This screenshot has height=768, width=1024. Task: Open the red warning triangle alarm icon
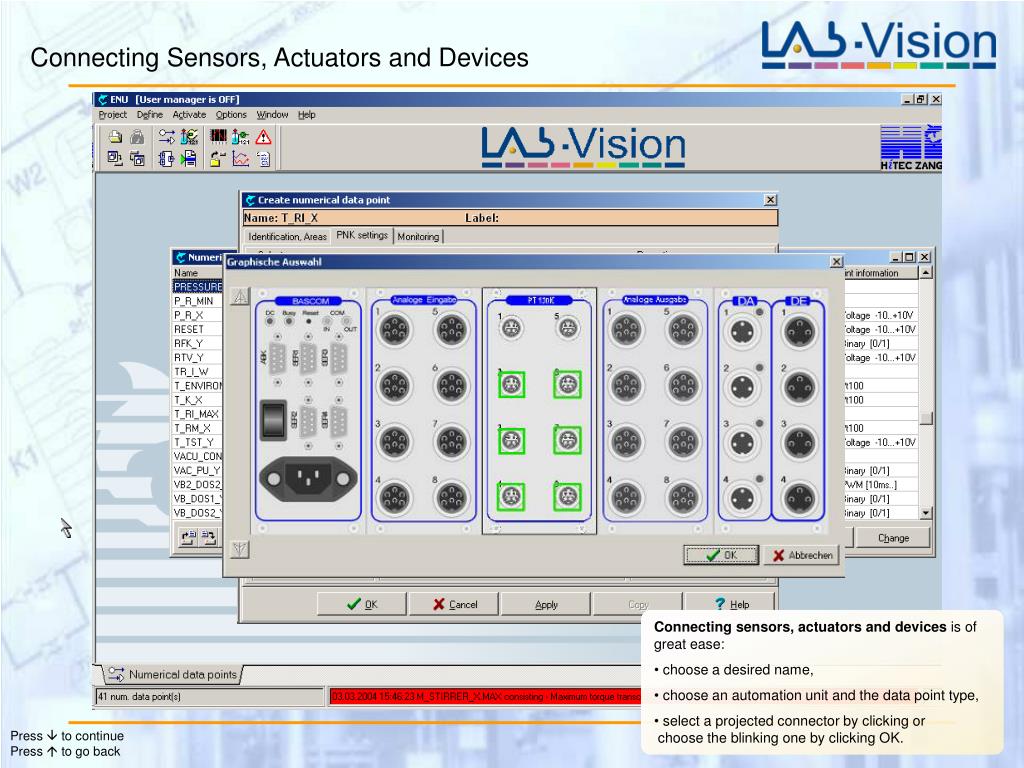click(x=263, y=136)
